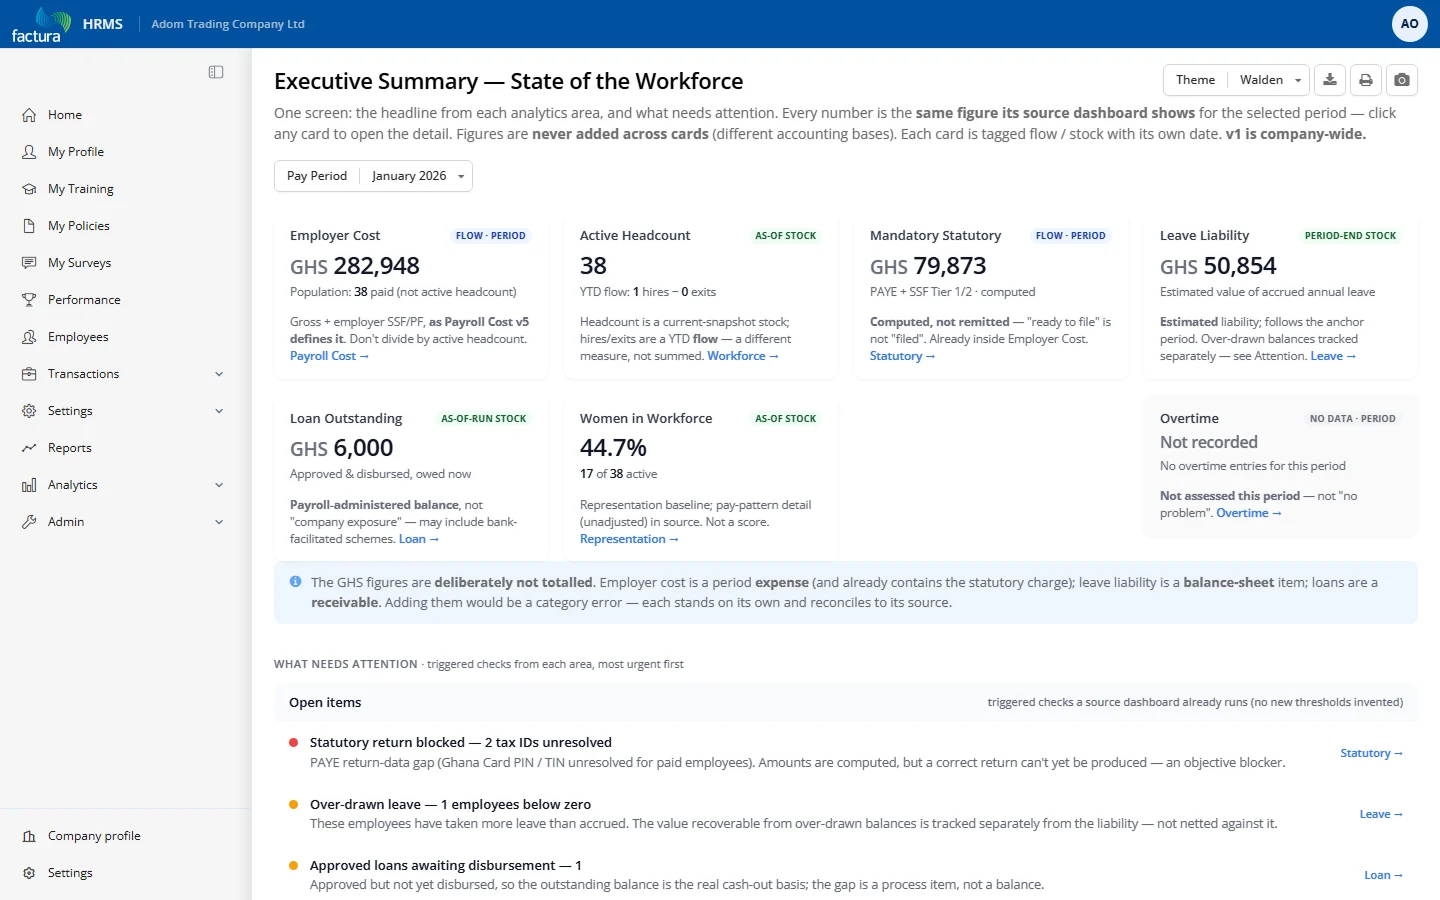This screenshot has height=900, width=1440.
Task: Collapse the sidebar with the panel icon
Action: [216, 72]
